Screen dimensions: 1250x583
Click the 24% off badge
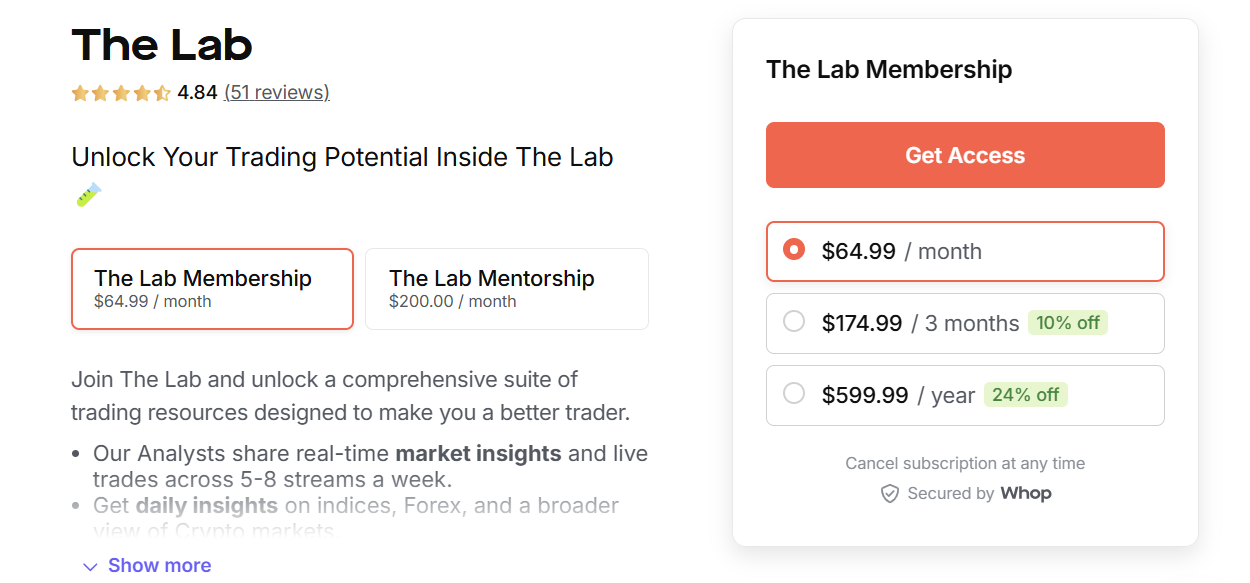1026,394
